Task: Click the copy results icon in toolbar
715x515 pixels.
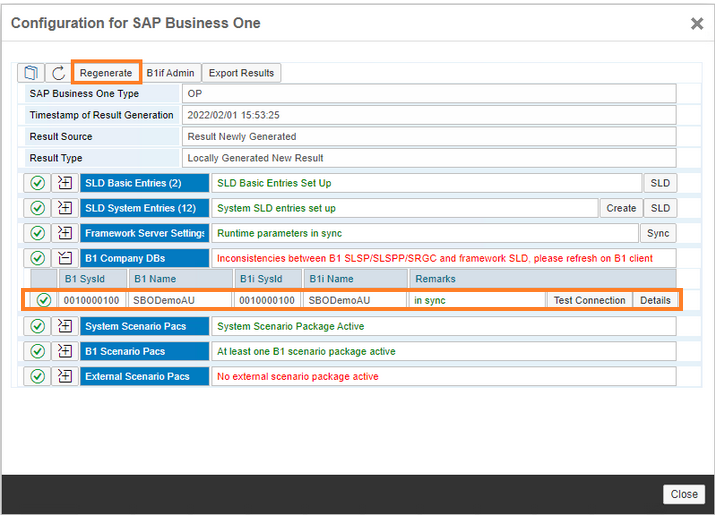Action: [31, 73]
